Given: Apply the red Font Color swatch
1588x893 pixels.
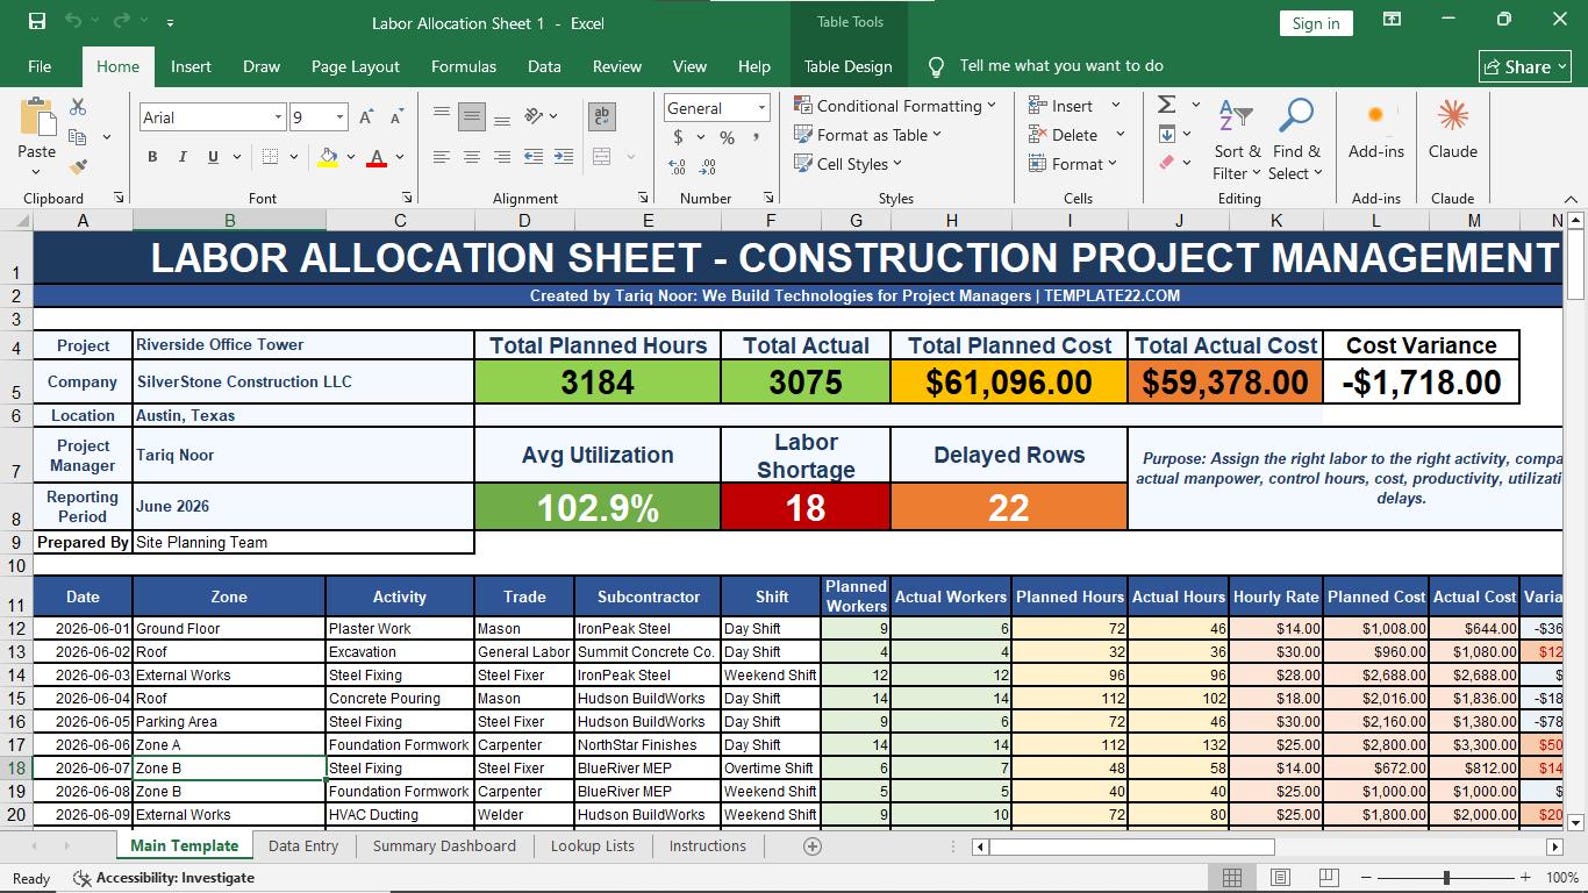Looking at the screenshot, I should click(x=376, y=157).
